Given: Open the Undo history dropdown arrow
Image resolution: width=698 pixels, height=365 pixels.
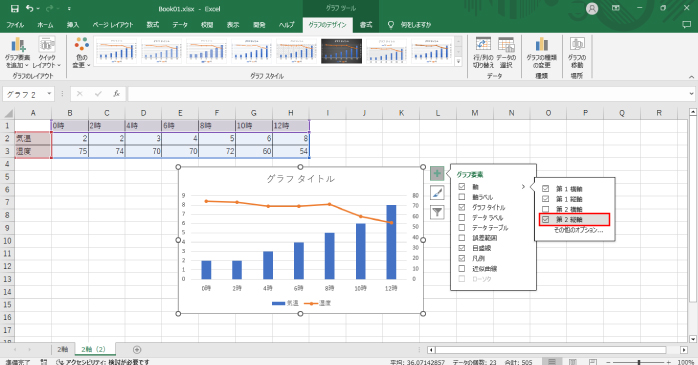Looking at the screenshot, I should [x=38, y=8].
